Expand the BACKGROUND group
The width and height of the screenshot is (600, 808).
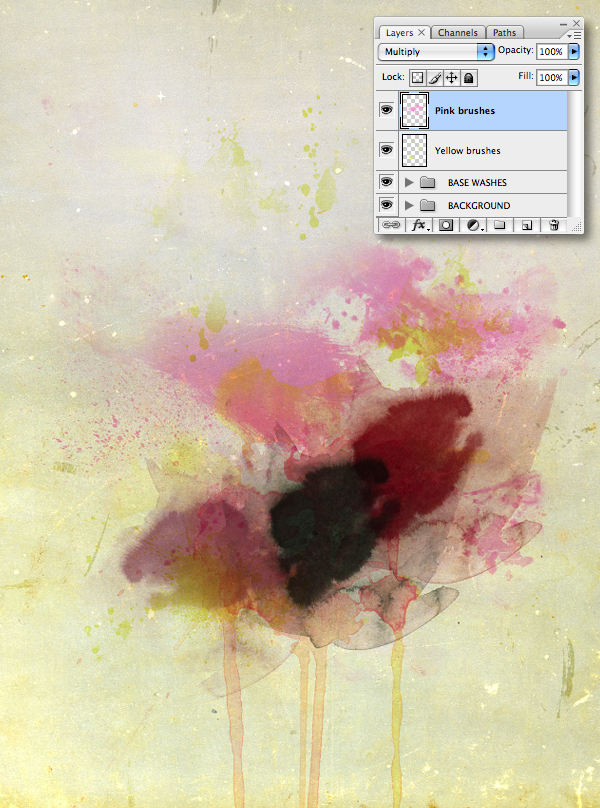[x=409, y=205]
